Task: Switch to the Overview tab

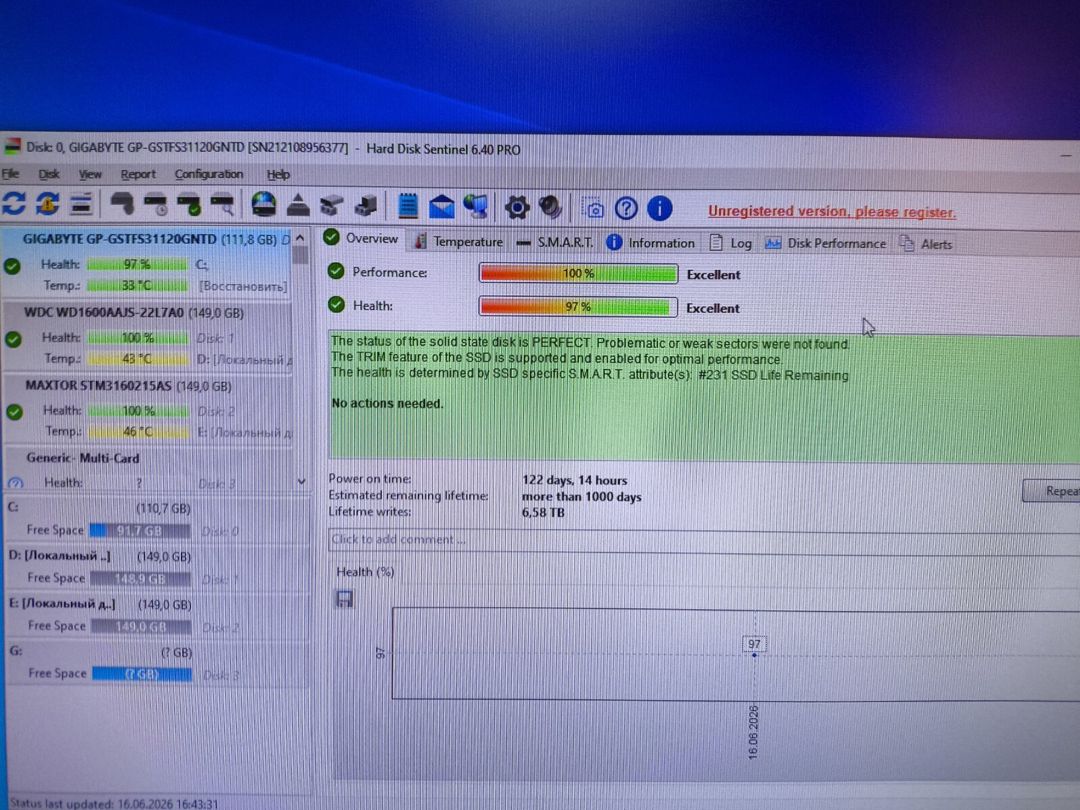Action: (x=362, y=238)
